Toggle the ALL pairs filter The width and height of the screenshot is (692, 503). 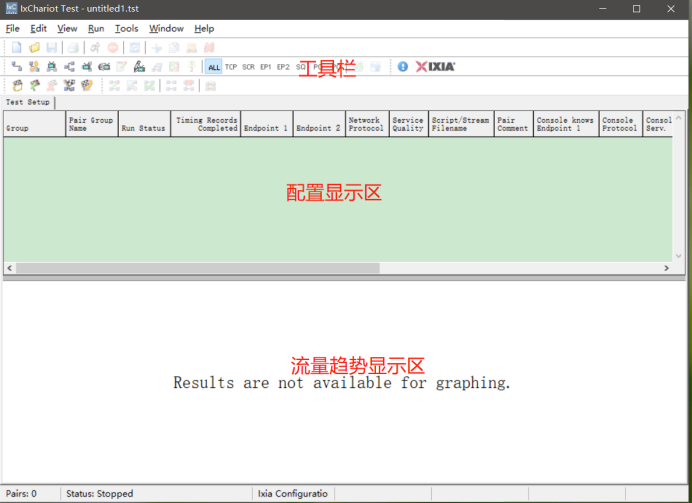pyautogui.click(x=214, y=67)
